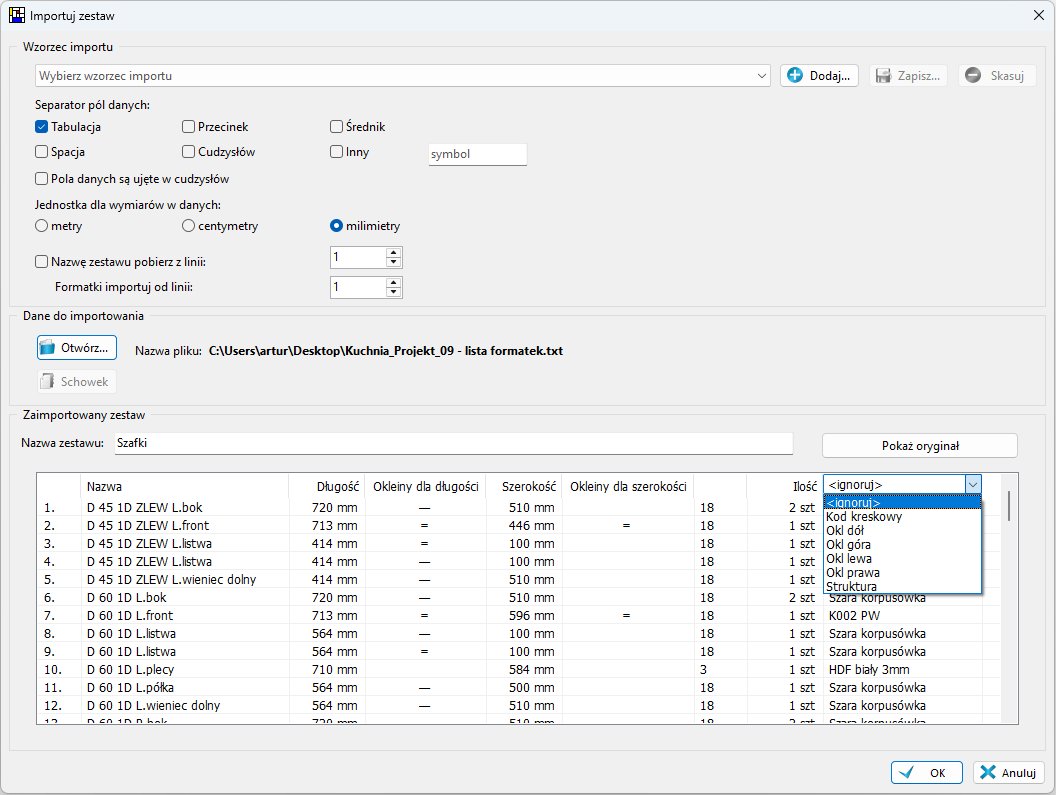Viewport: 1056px width, 795px height.
Task: Click the Otwórz folder icon button
Action: pyautogui.click(x=77, y=347)
